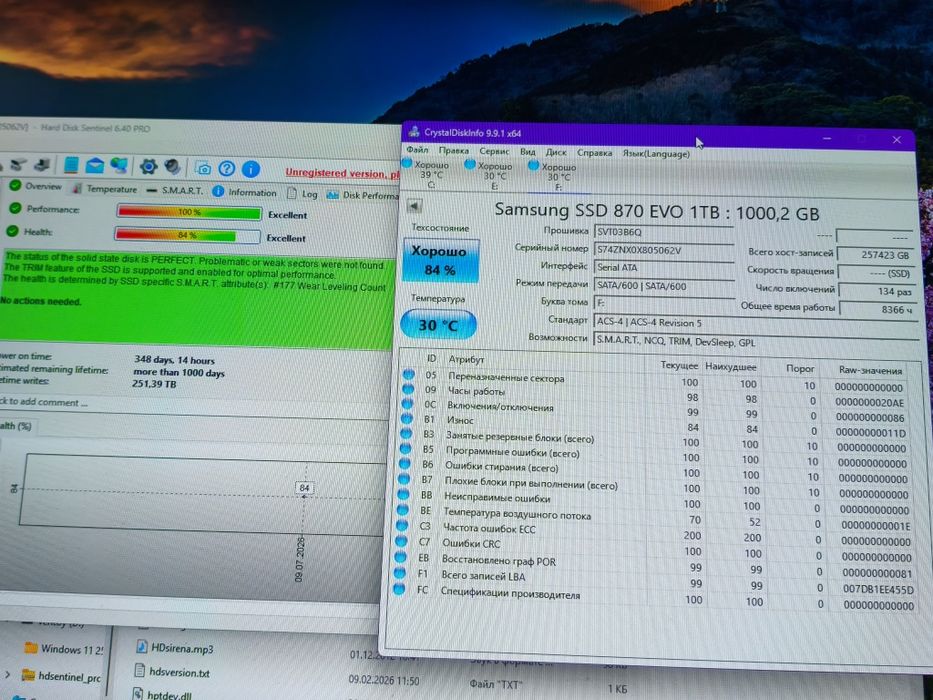Viewport: 933px width, 700px height.
Task: Open the Unregistered version link
Action: tap(342, 173)
